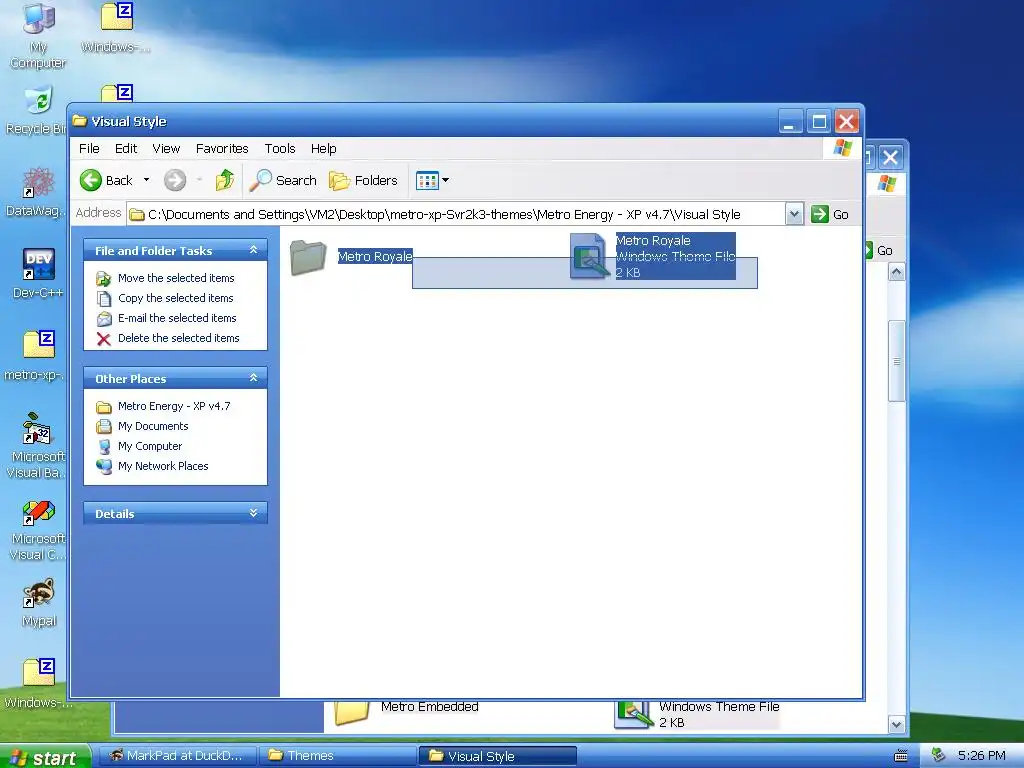Select the Metro Royale folder icon
The width and height of the screenshot is (1024, 768).
[x=308, y=257]
